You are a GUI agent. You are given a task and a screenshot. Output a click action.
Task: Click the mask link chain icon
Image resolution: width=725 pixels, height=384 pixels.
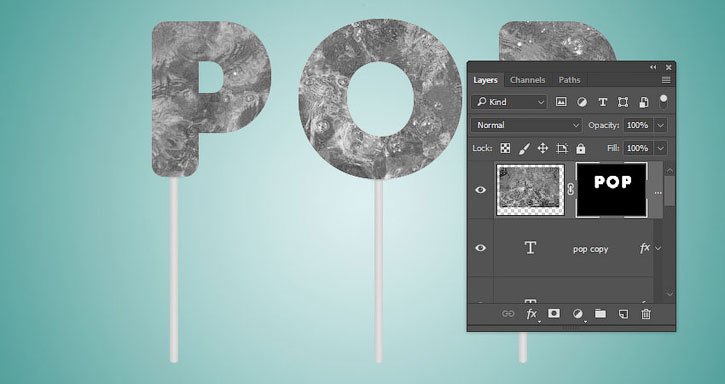coord(570,189)
